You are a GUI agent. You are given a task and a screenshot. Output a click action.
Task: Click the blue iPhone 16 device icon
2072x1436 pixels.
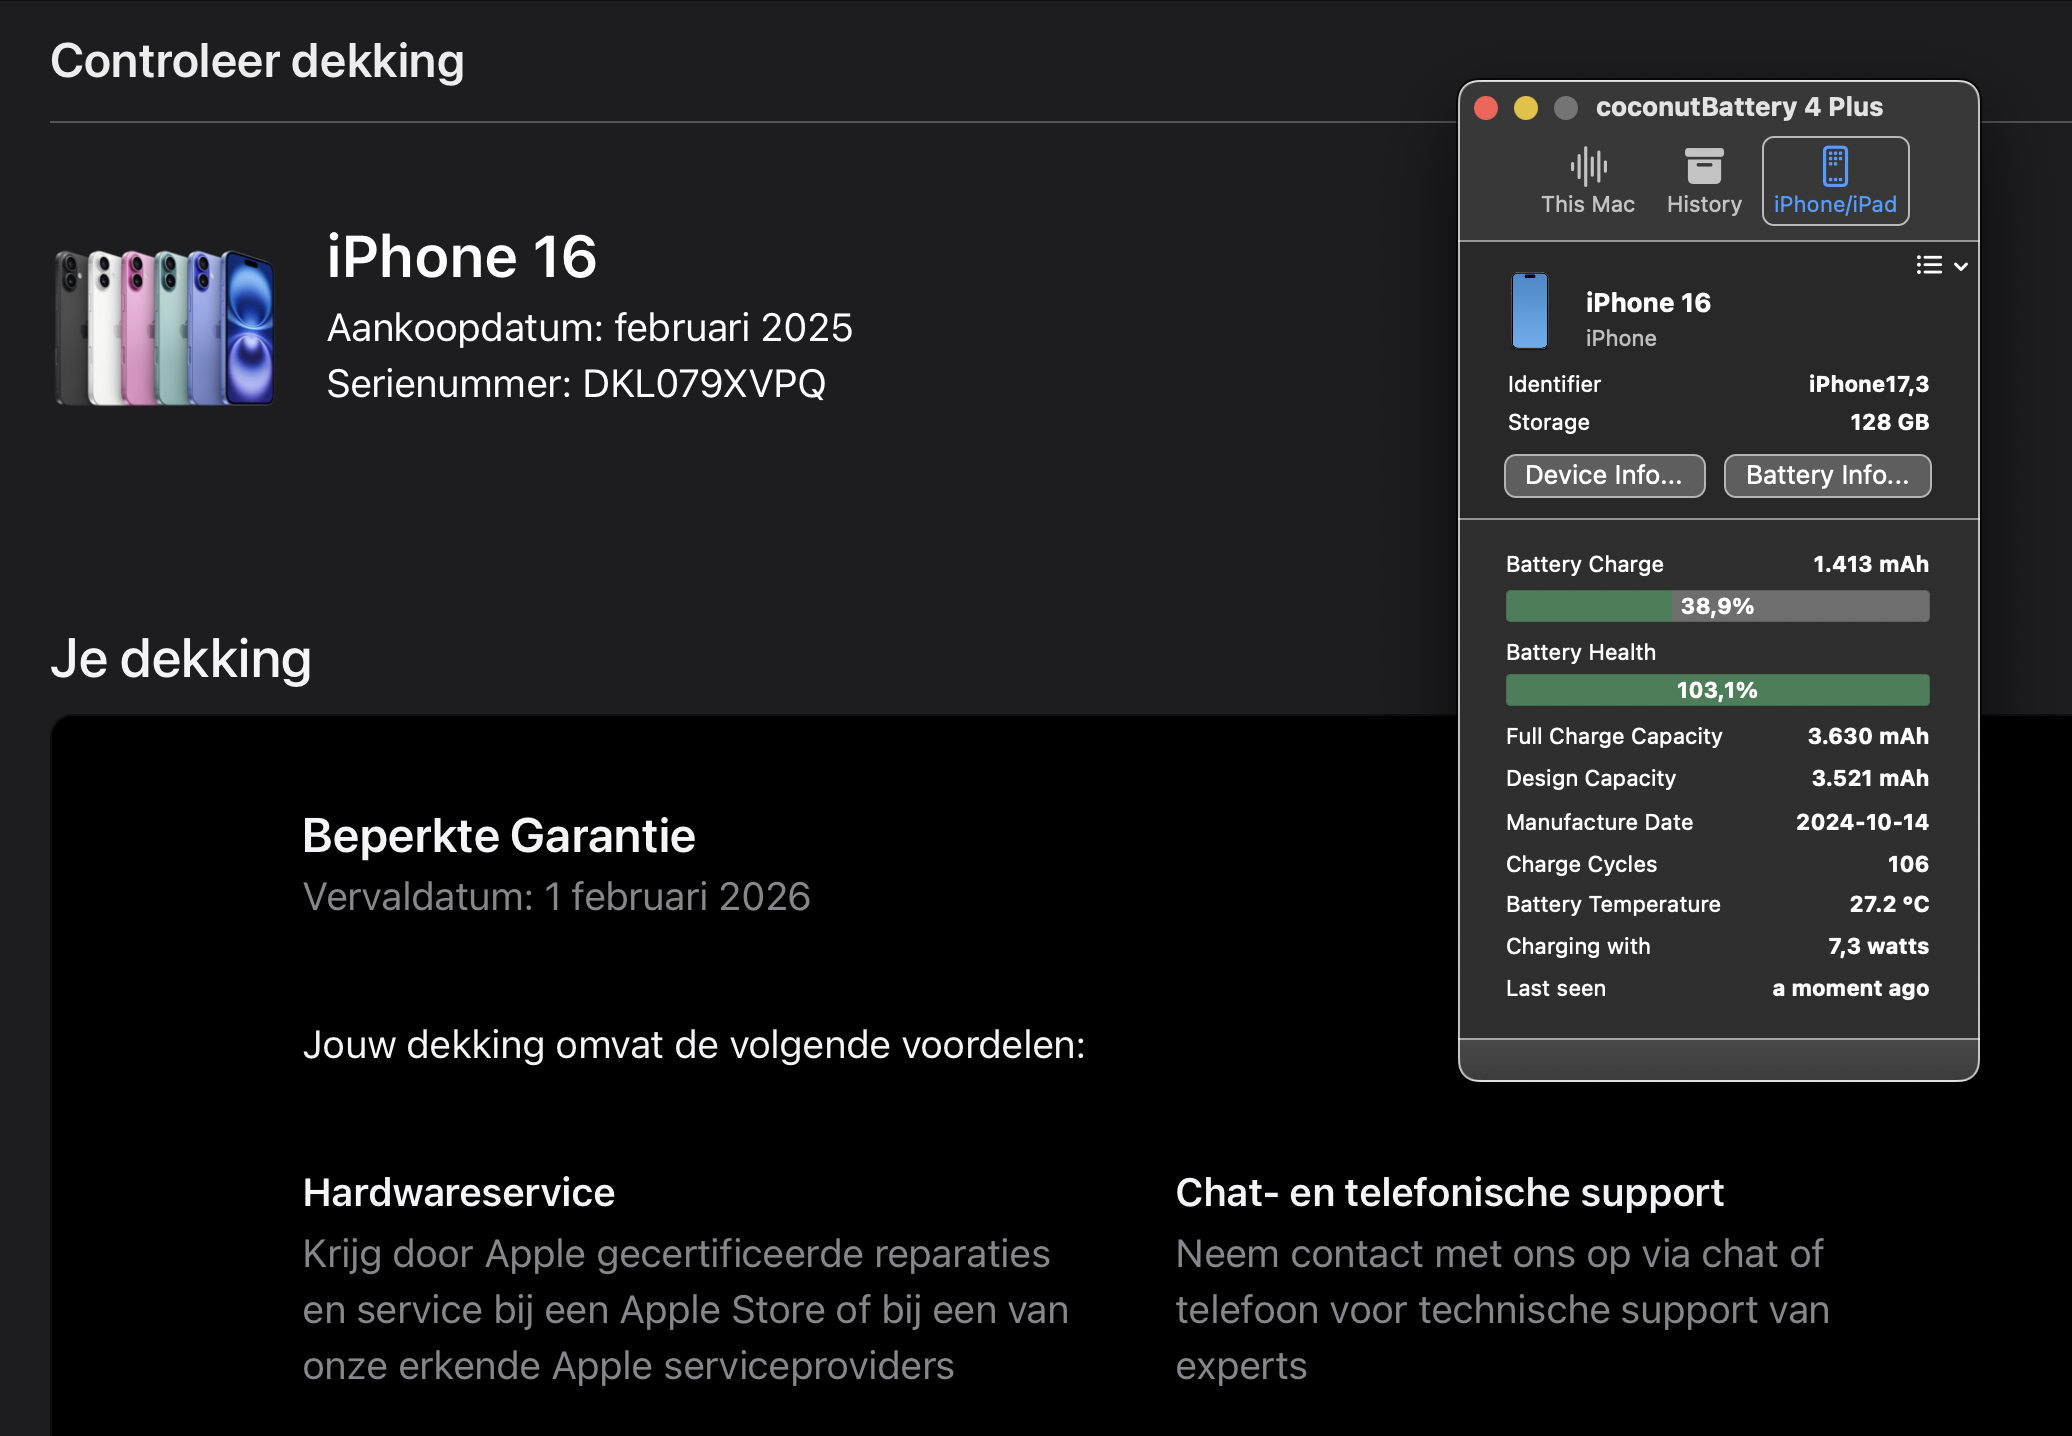pyautogui.click(x=1529, y=311)
